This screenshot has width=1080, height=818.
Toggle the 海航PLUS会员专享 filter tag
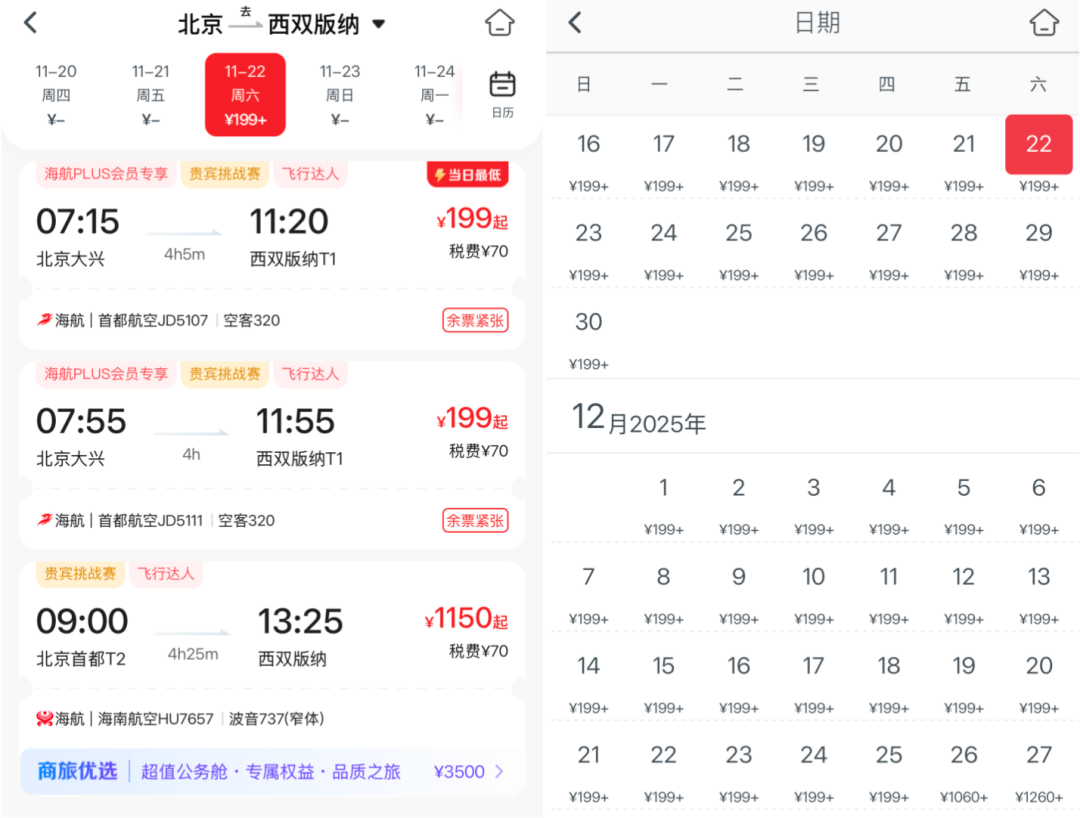[x=104, y=174]
